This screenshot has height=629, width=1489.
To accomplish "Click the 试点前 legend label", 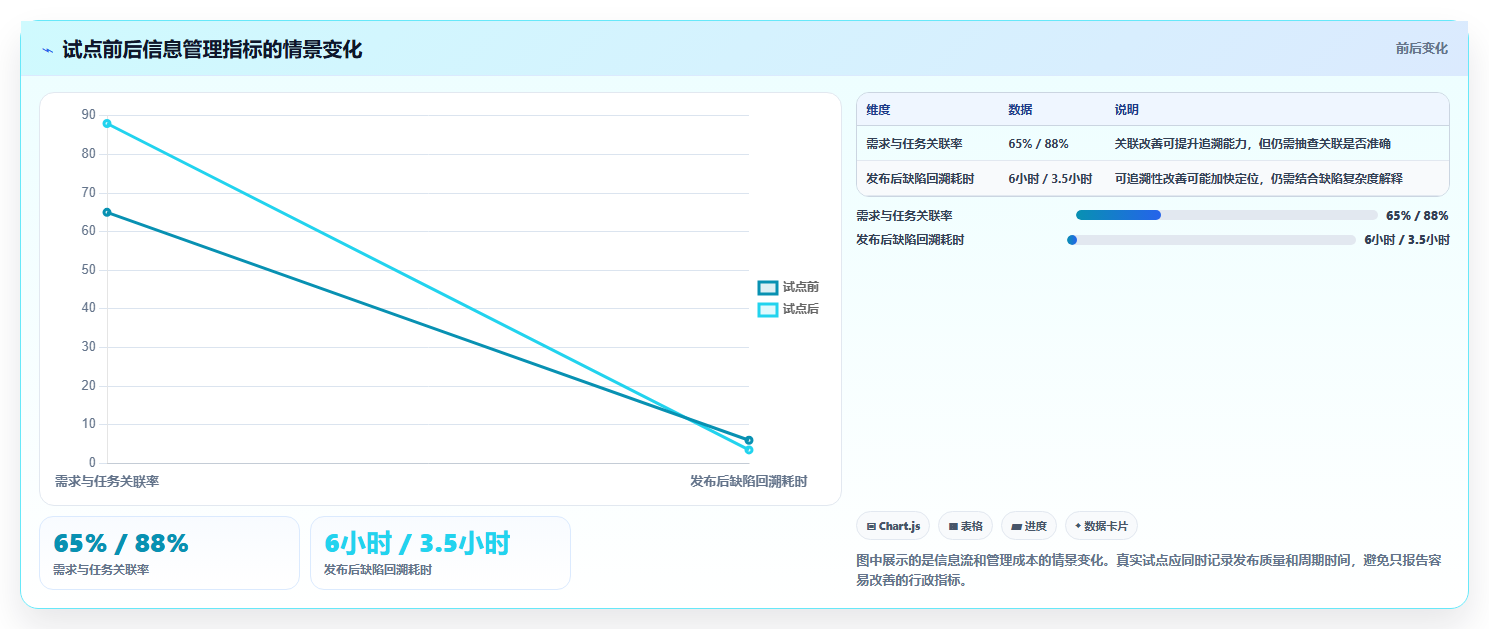I will click(801, 287).
